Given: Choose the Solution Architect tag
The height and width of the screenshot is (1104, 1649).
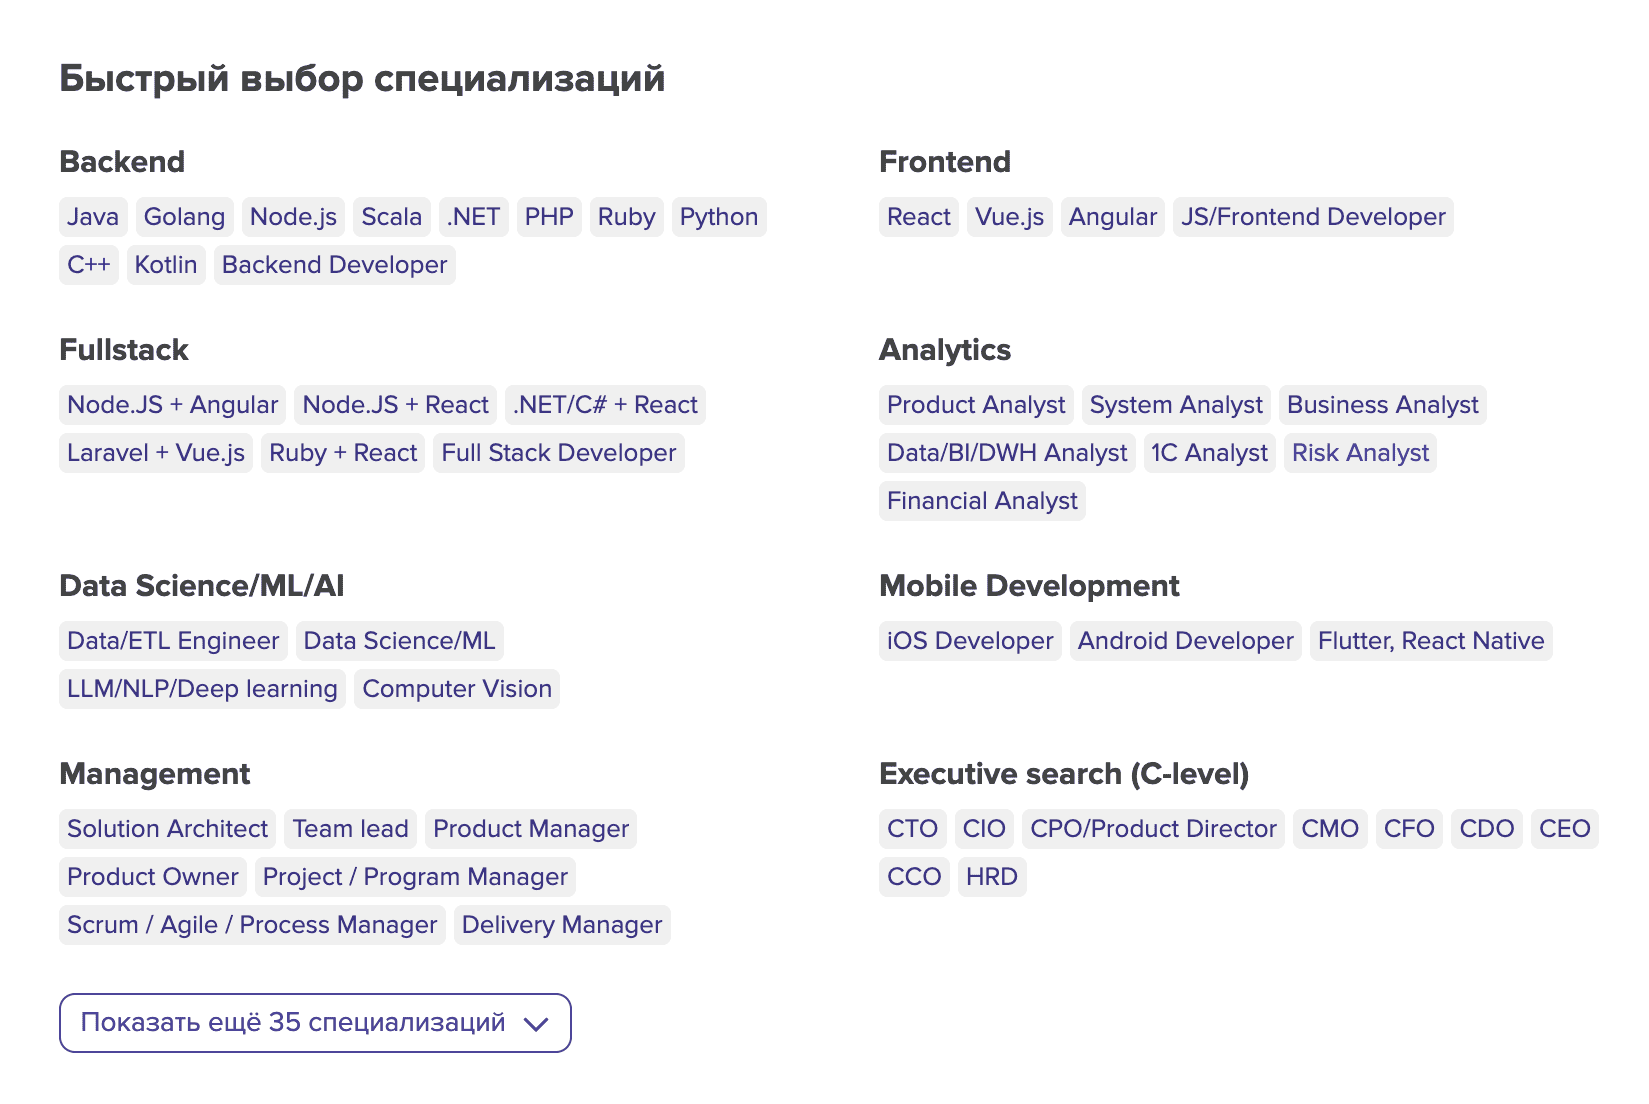Looking at the screenshot, I should [x=167, y=829].
